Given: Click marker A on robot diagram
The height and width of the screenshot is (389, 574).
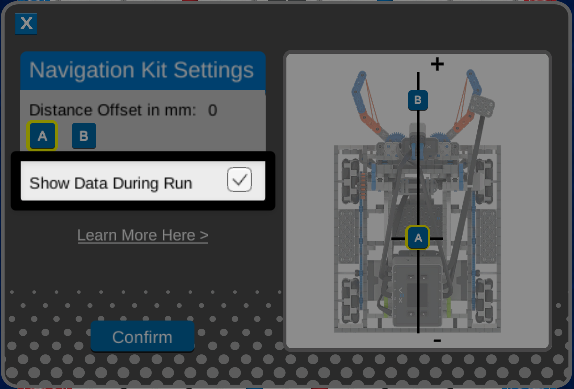Looking at the screenshot, I should click(418, 238).
